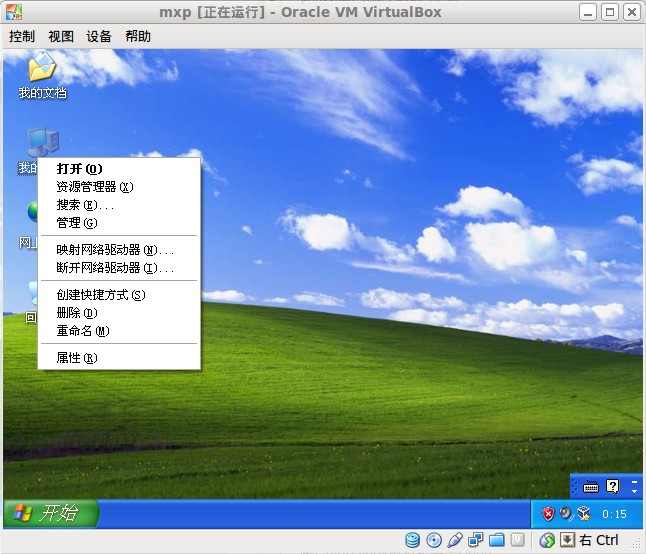This screenshot has width=646, height=554.
Task: Click the 开始 Start button
Action: click(51, 514)
